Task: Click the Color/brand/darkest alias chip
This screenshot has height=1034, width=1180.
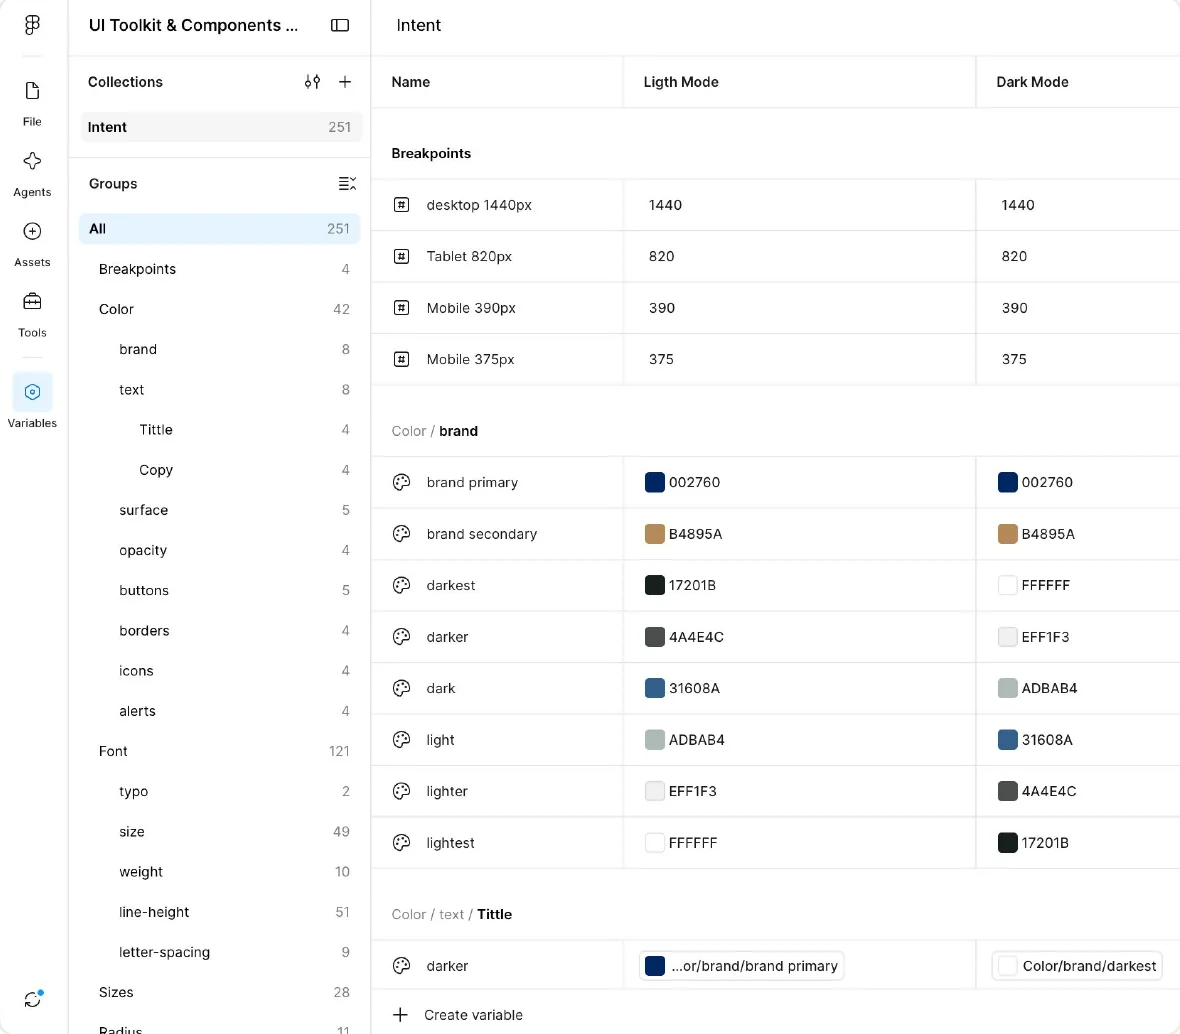Action: [1077, 966]
